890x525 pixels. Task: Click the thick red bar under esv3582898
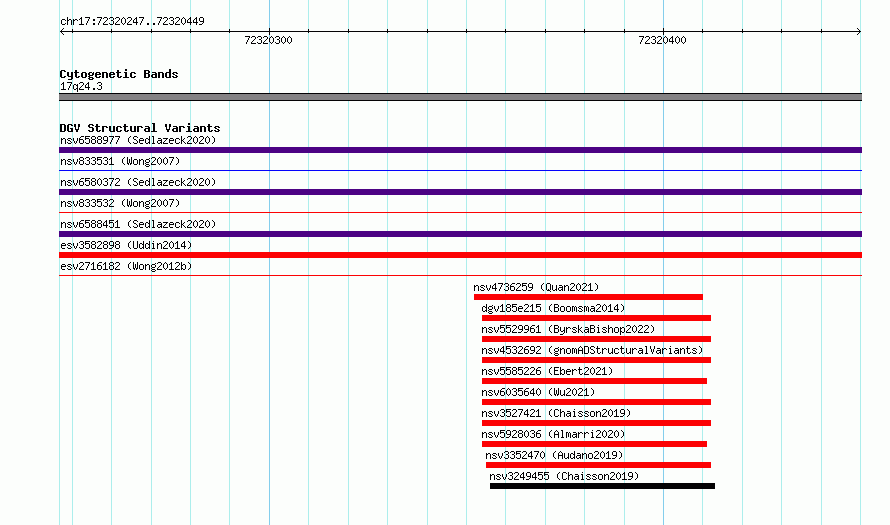460,255
